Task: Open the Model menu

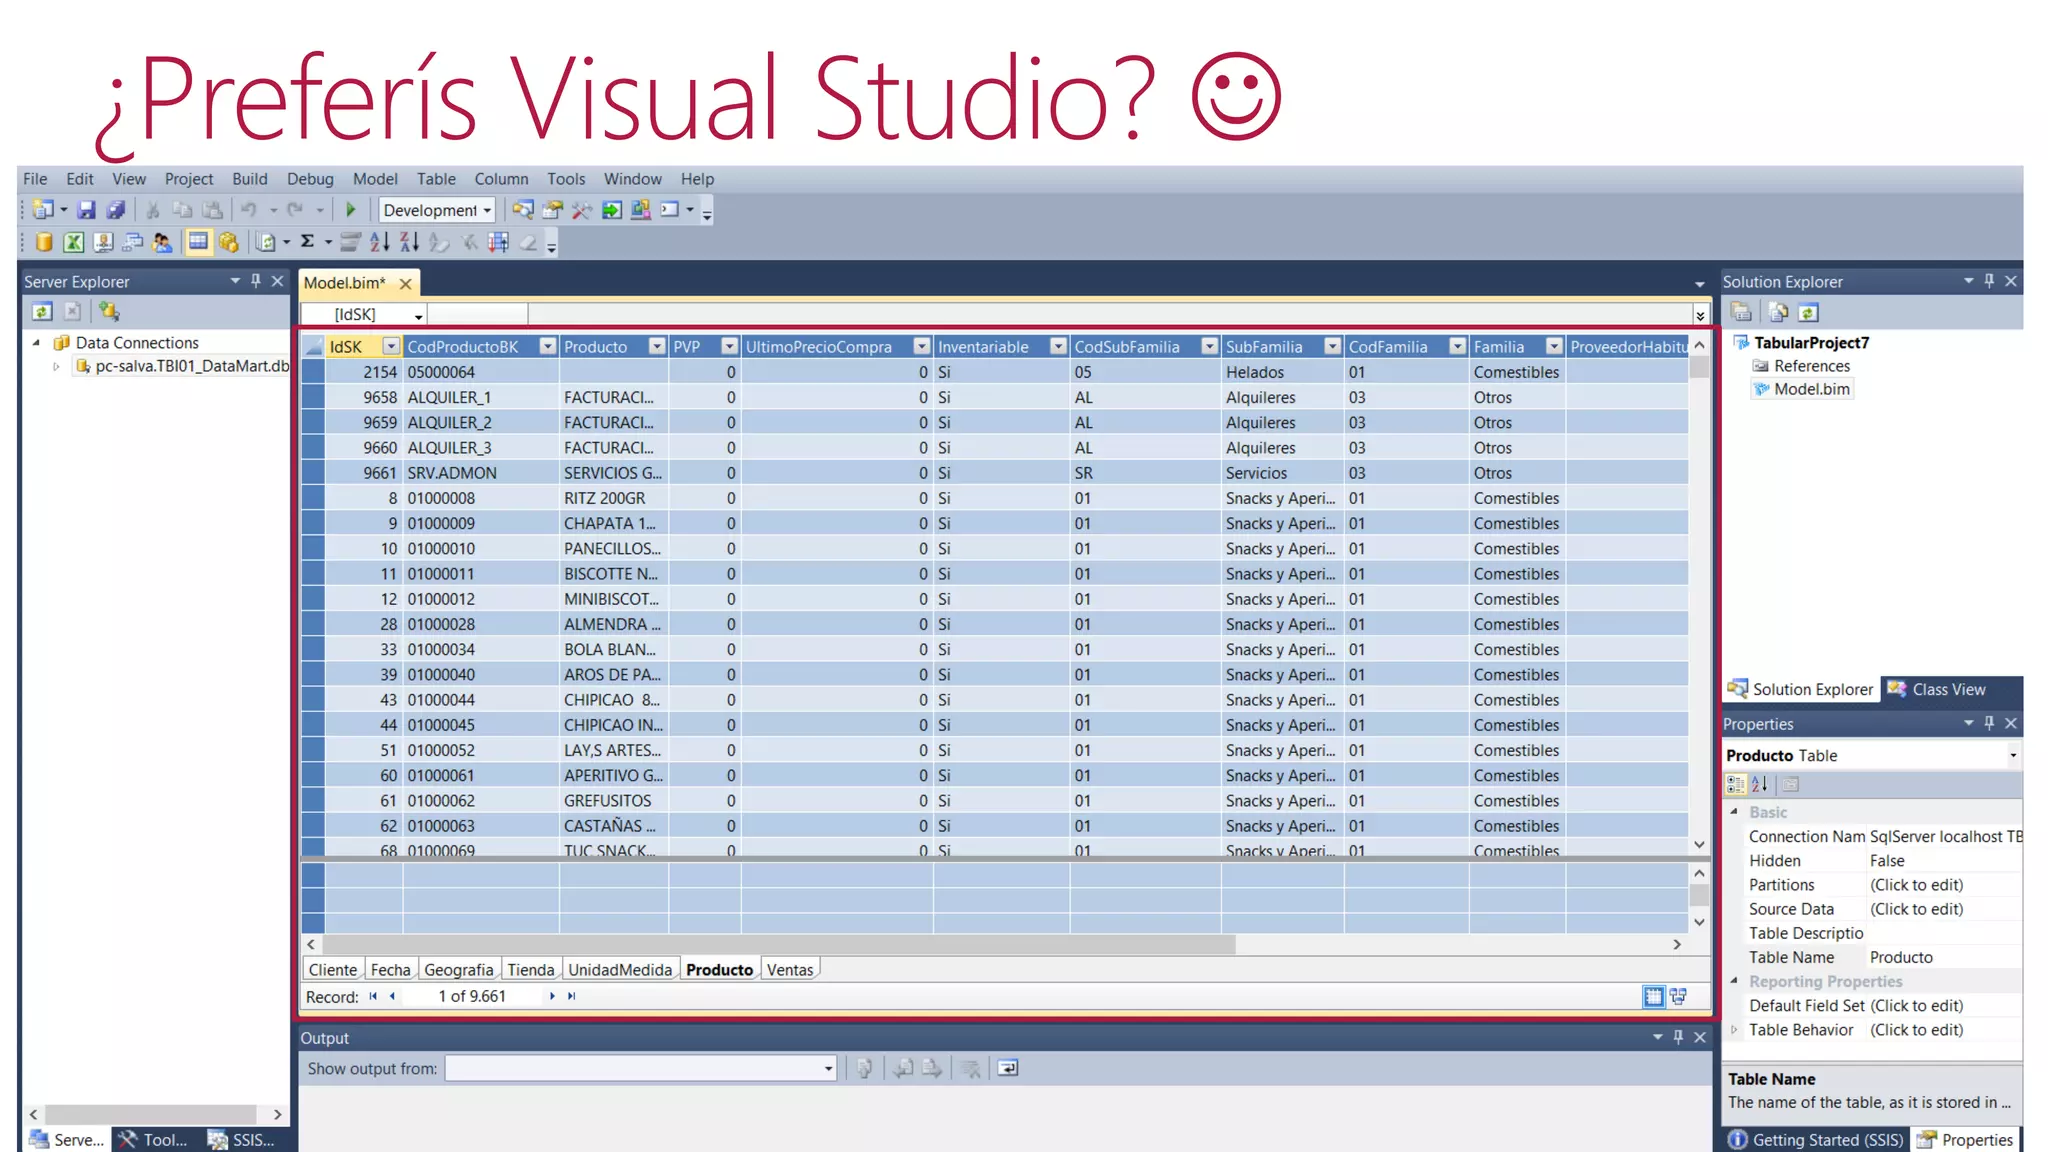Action: [375, 179]
